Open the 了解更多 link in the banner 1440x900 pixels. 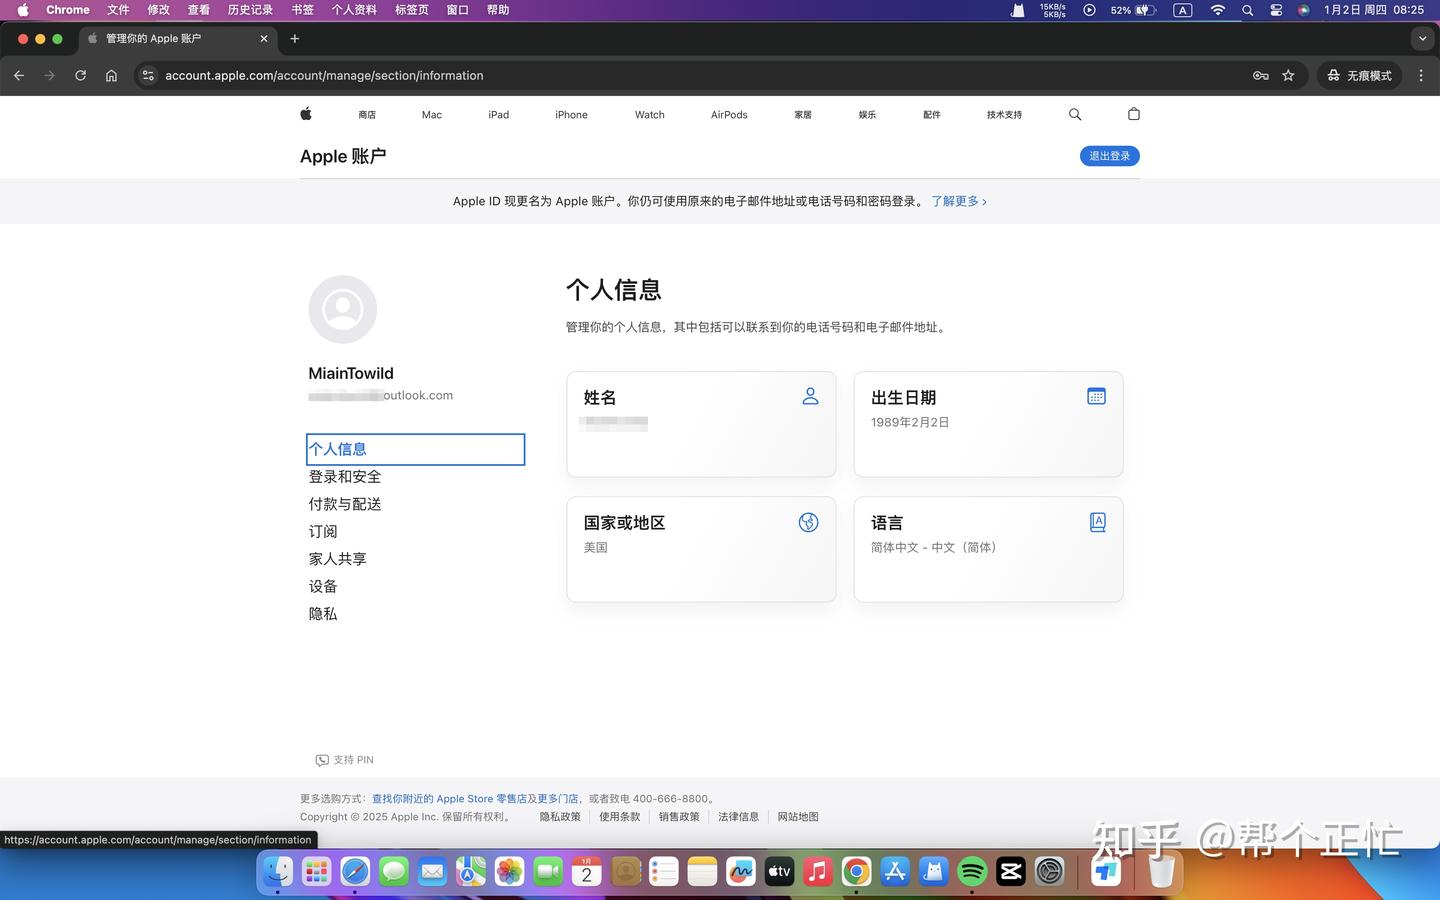coord(955,201)
